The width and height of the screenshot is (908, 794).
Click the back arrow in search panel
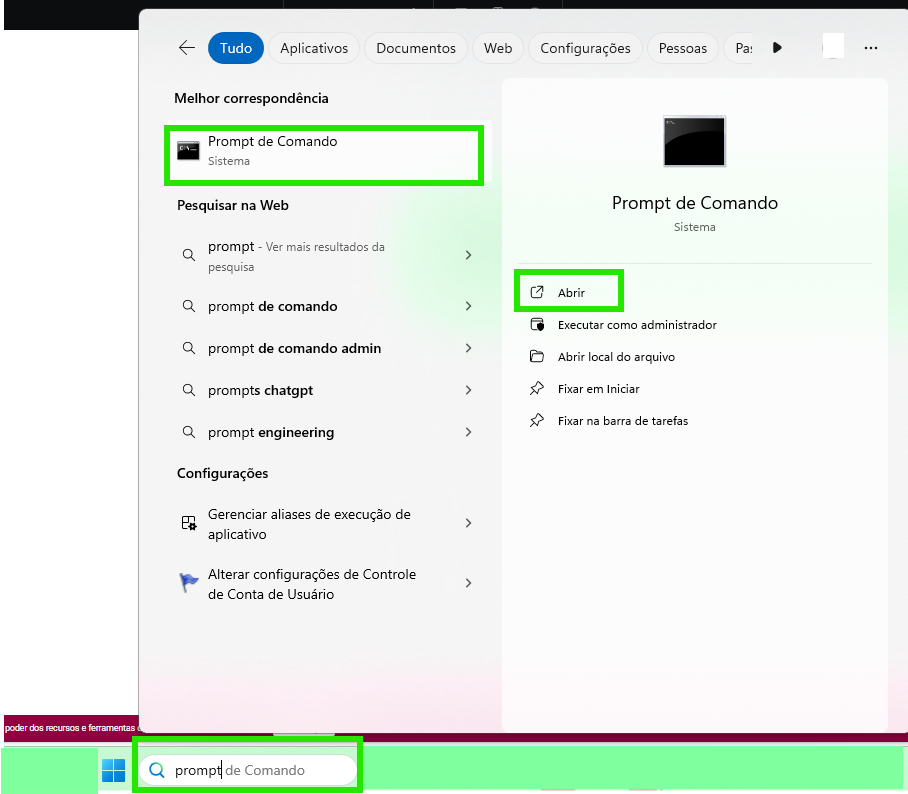(186, 48)
